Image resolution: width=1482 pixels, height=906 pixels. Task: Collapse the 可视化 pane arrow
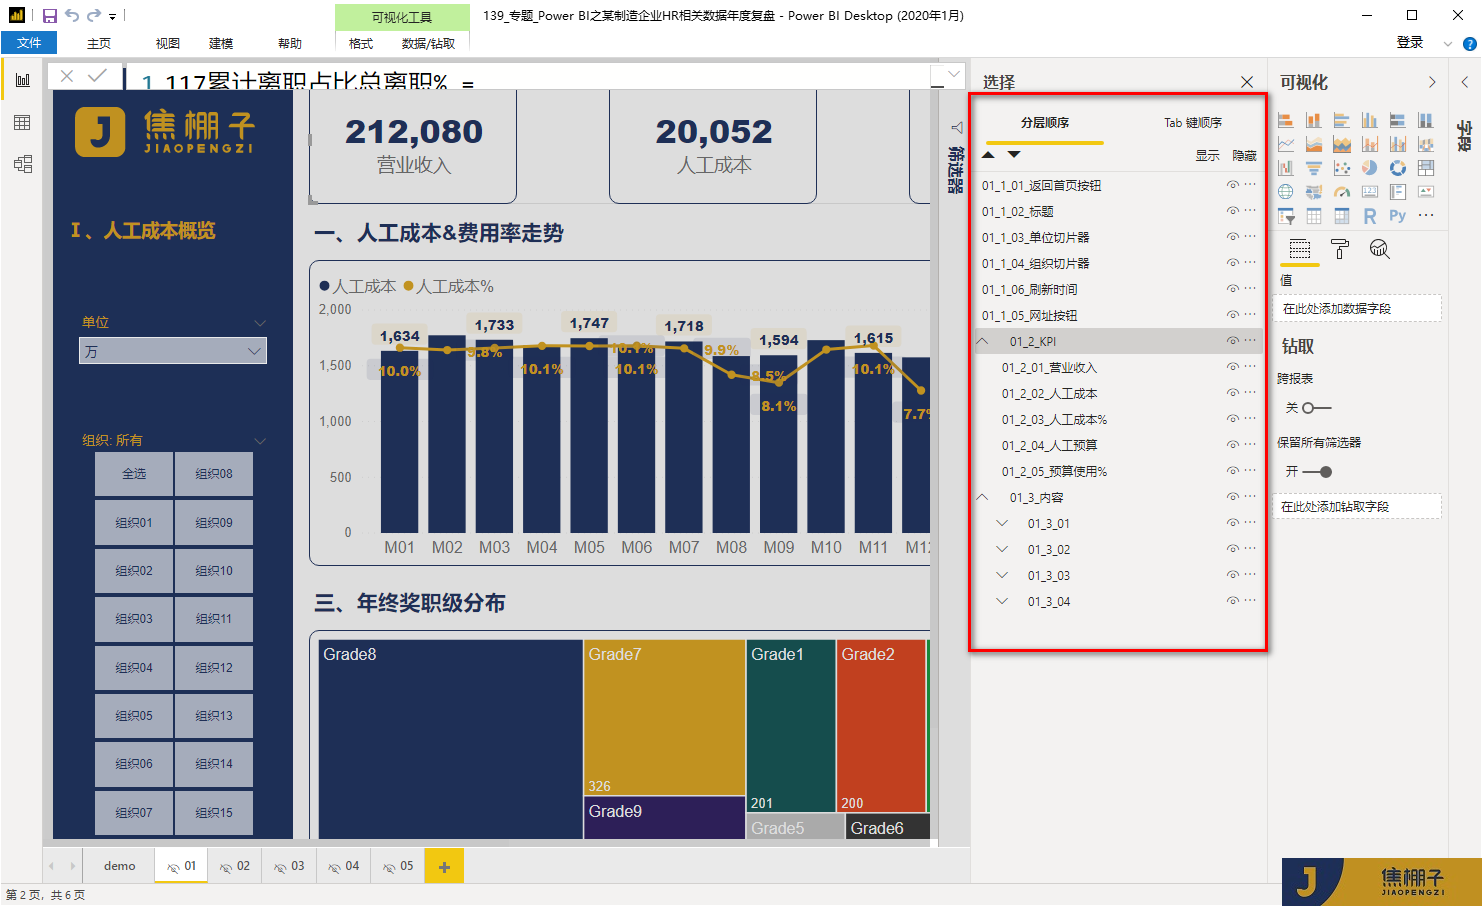1432,82
